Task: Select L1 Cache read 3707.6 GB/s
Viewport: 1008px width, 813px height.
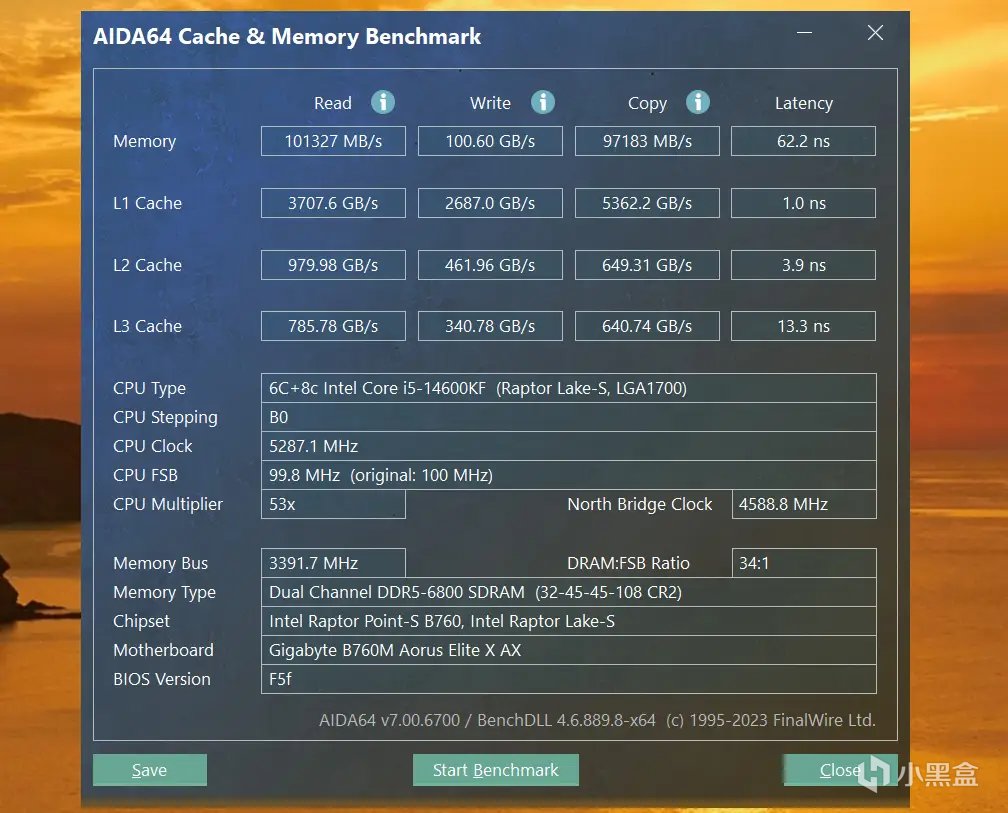Action: point(333,203)
